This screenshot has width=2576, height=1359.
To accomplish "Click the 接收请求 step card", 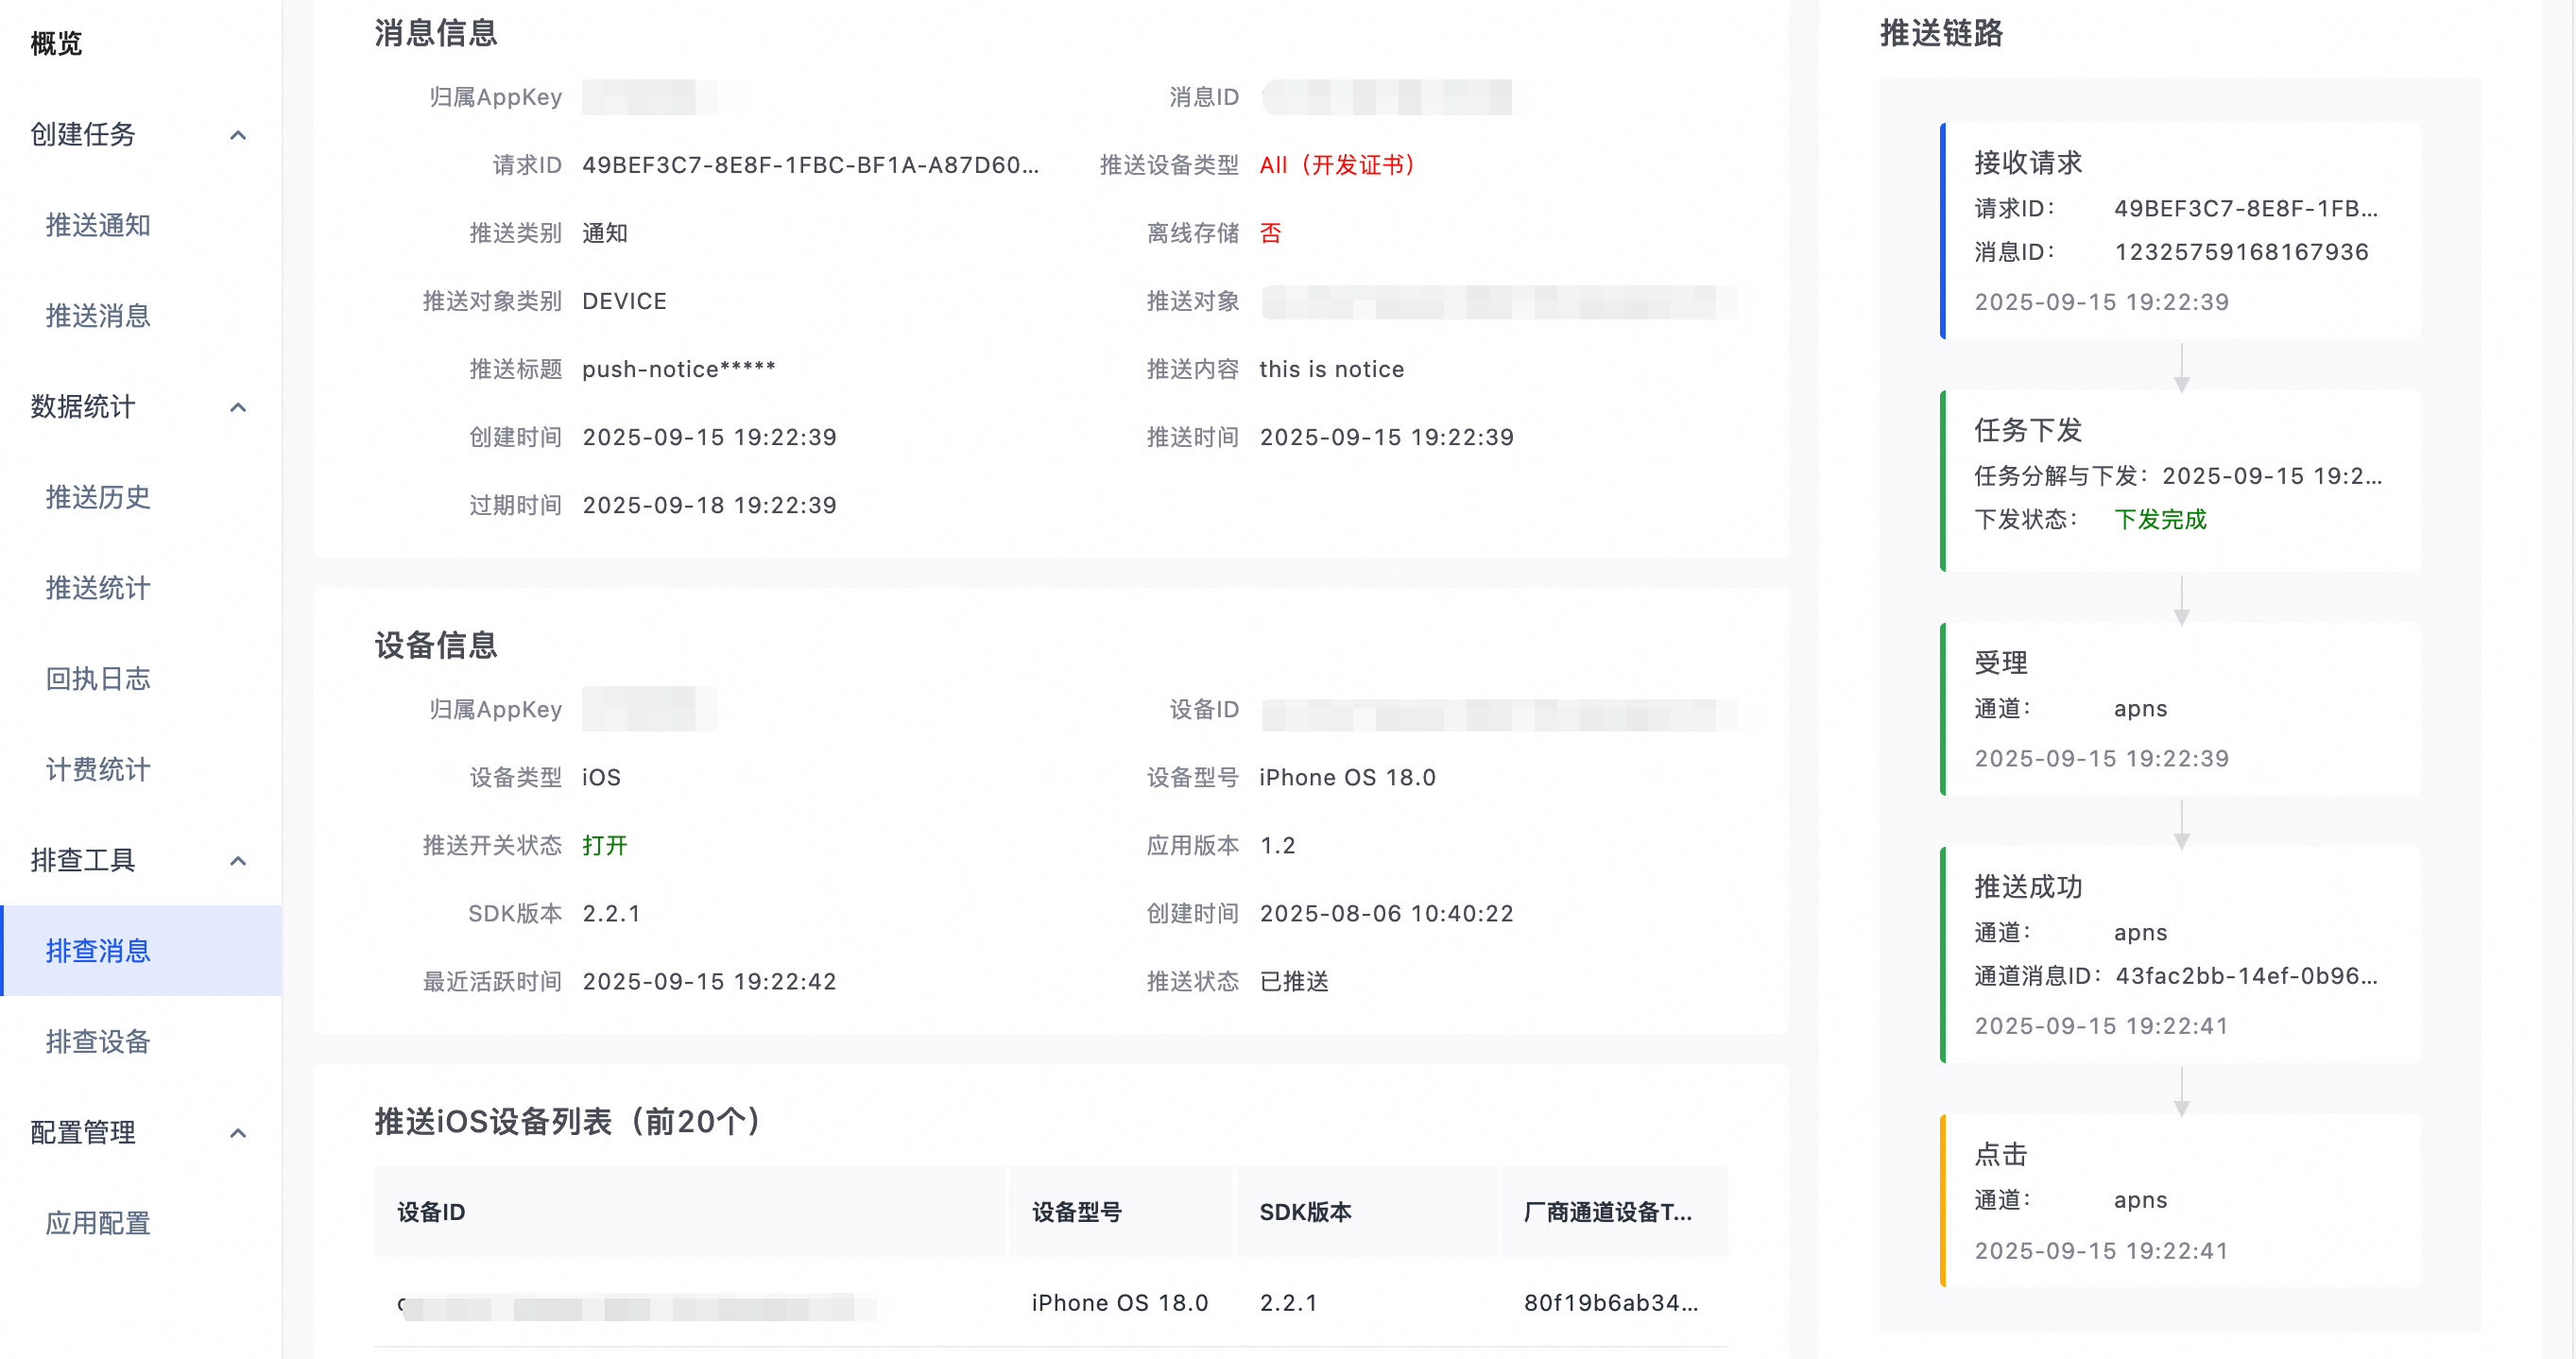I will (2180, 231).
